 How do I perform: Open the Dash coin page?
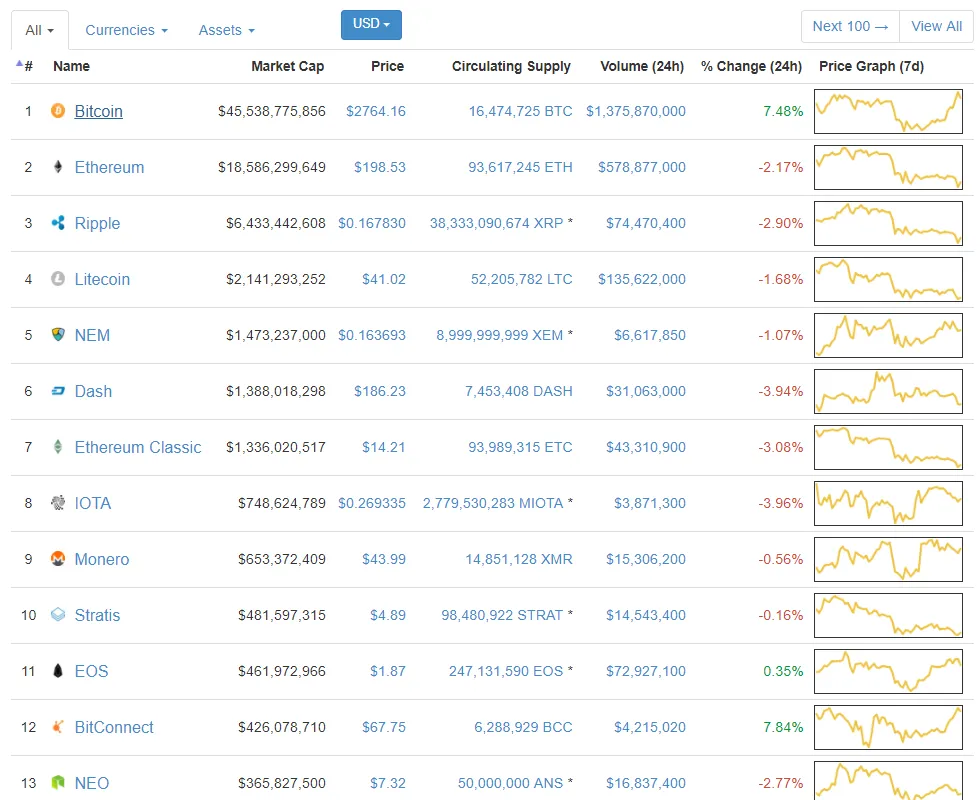point(93,391)
